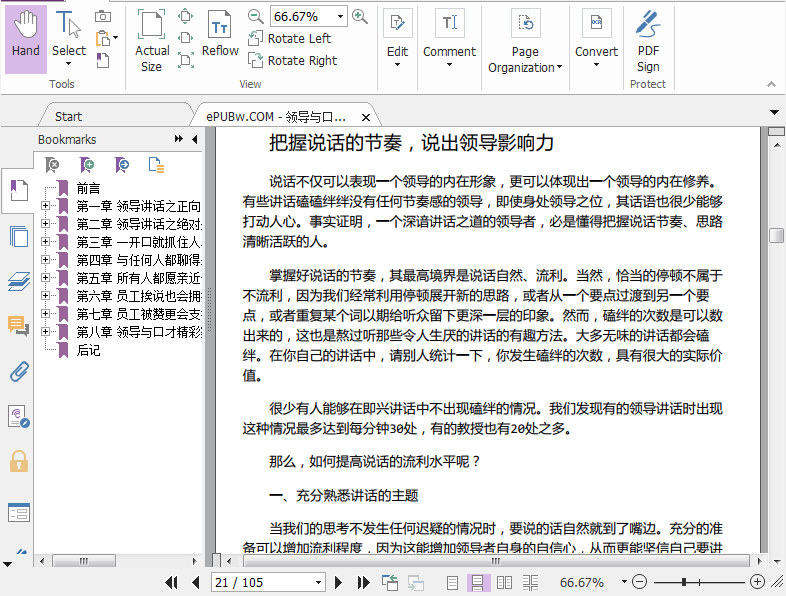Enable single page view mode
Screen dimensions: 786x596
[452, 582]
